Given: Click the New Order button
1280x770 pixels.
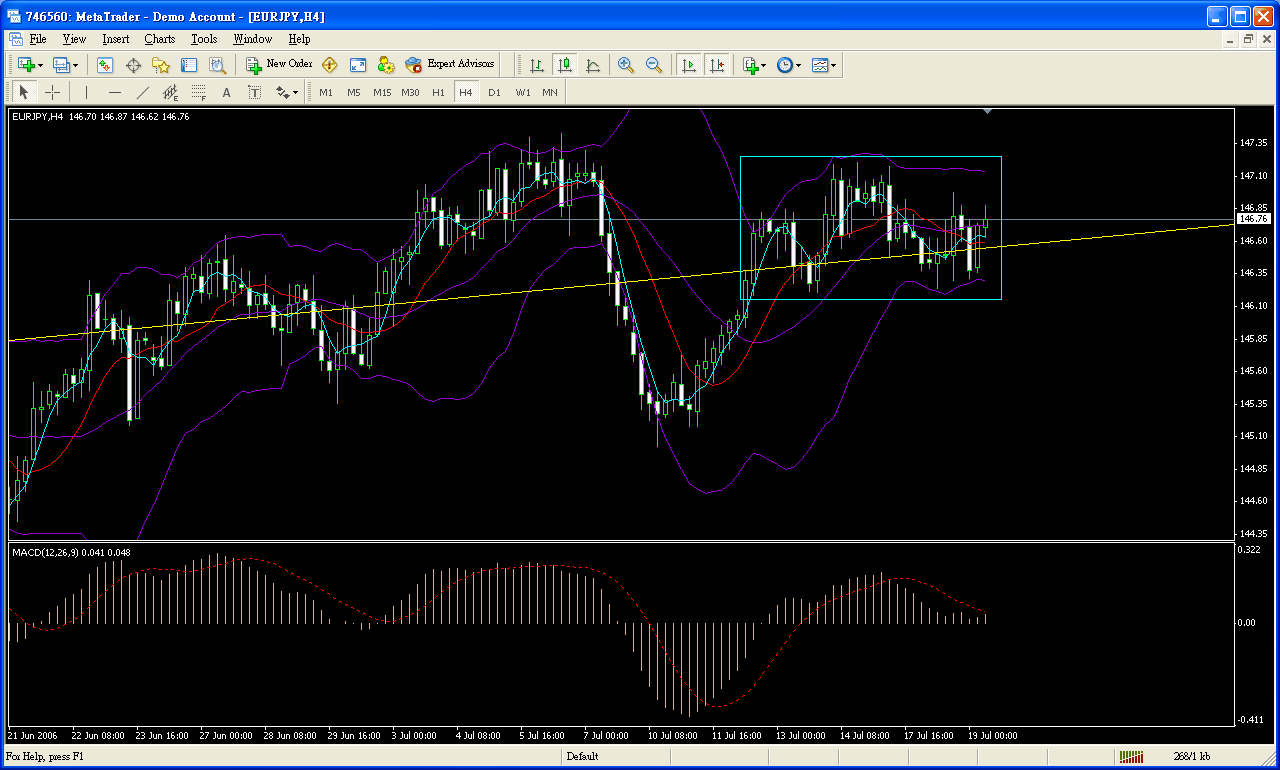Looking at the screenshot, I should (279, 65).
